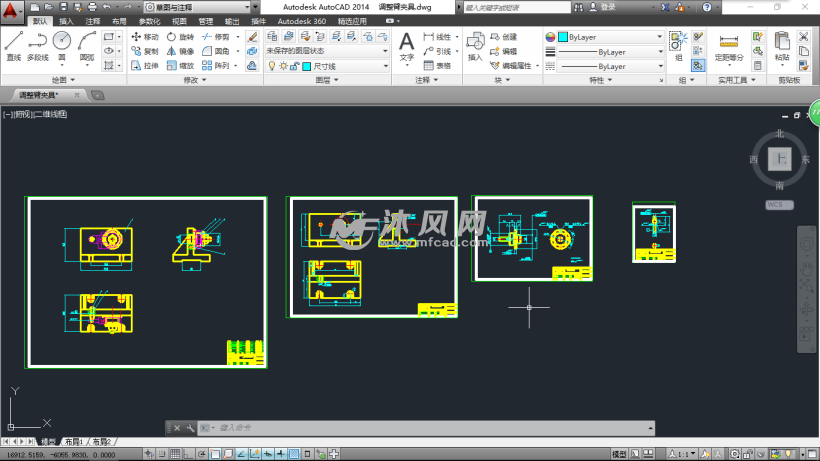This screenshot has height=461, width=820.
Task: Open the Autodesk 360 ribbon tab
Action: (302, 21)
